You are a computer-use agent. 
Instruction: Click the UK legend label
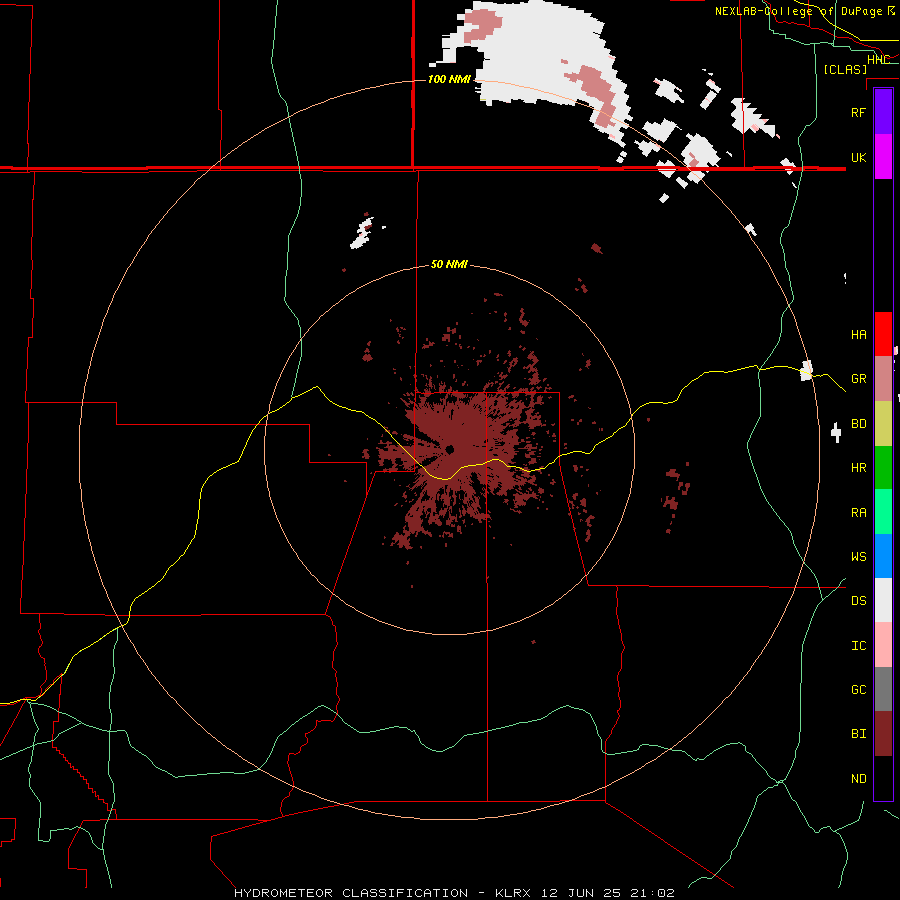click(x=858, y=158)
